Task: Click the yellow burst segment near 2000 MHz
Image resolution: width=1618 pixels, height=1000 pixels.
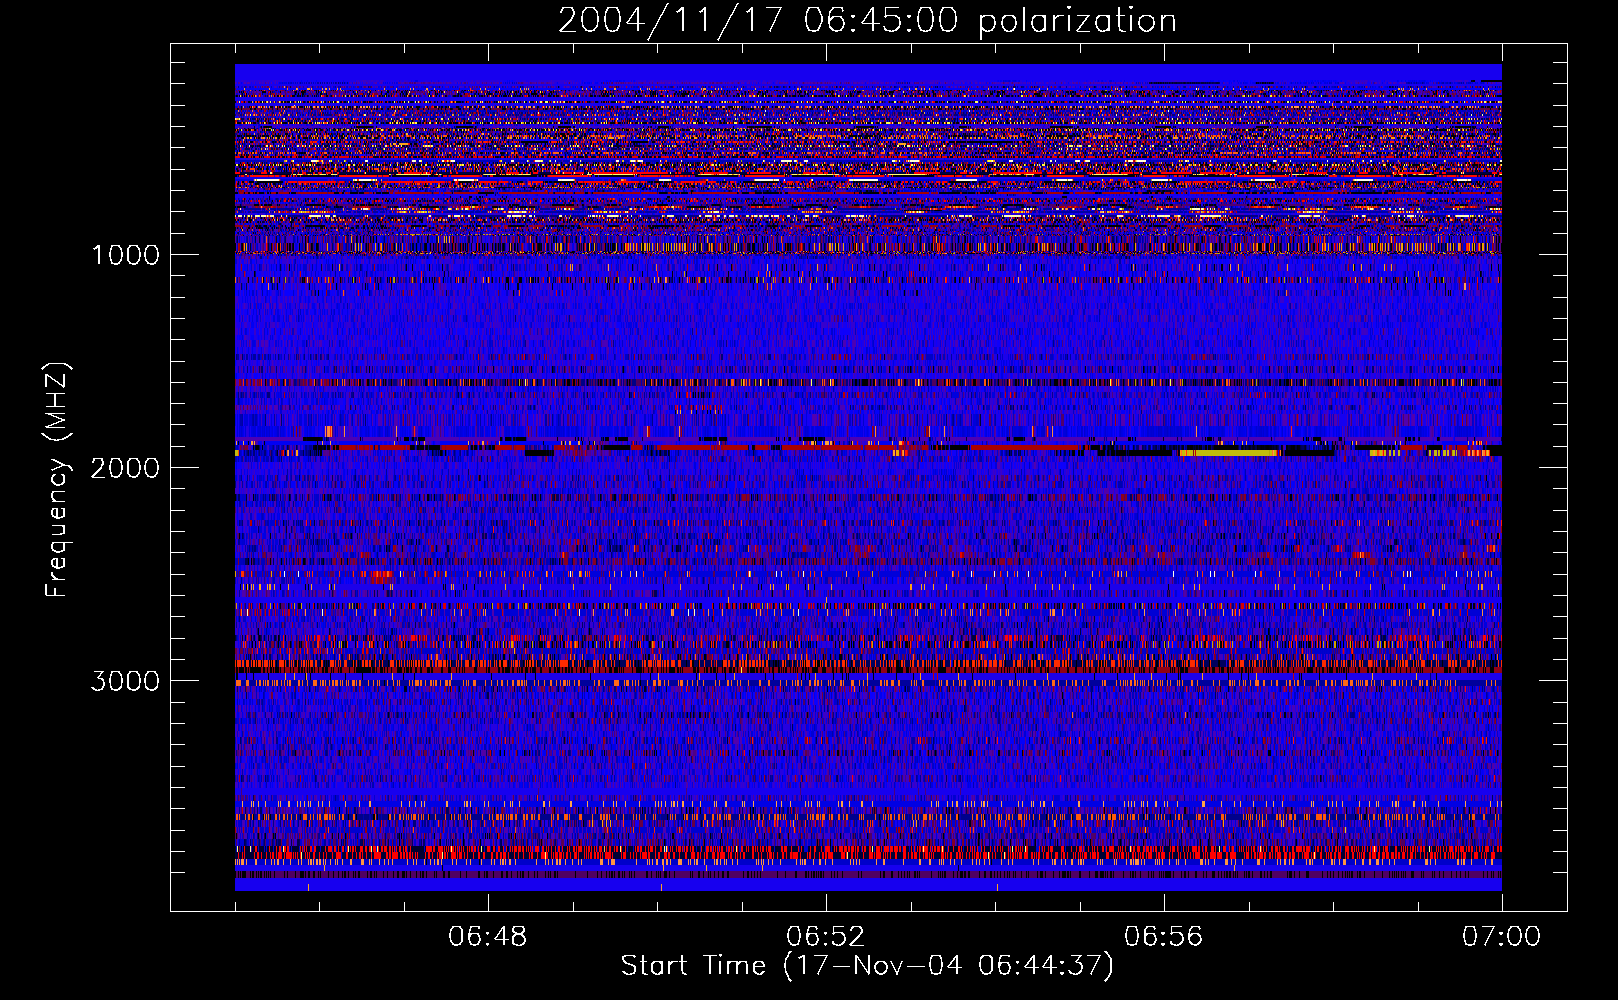Action: coord(1229,453)
